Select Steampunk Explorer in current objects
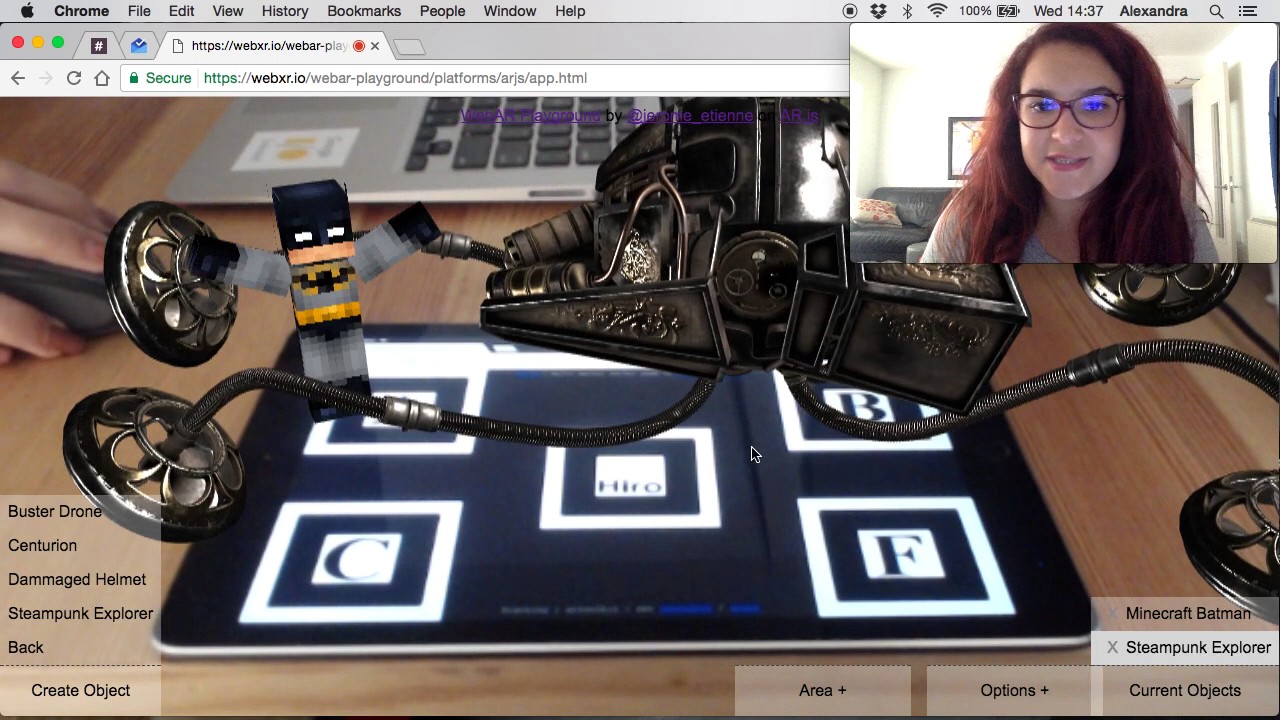 (x=1198, y=647)
